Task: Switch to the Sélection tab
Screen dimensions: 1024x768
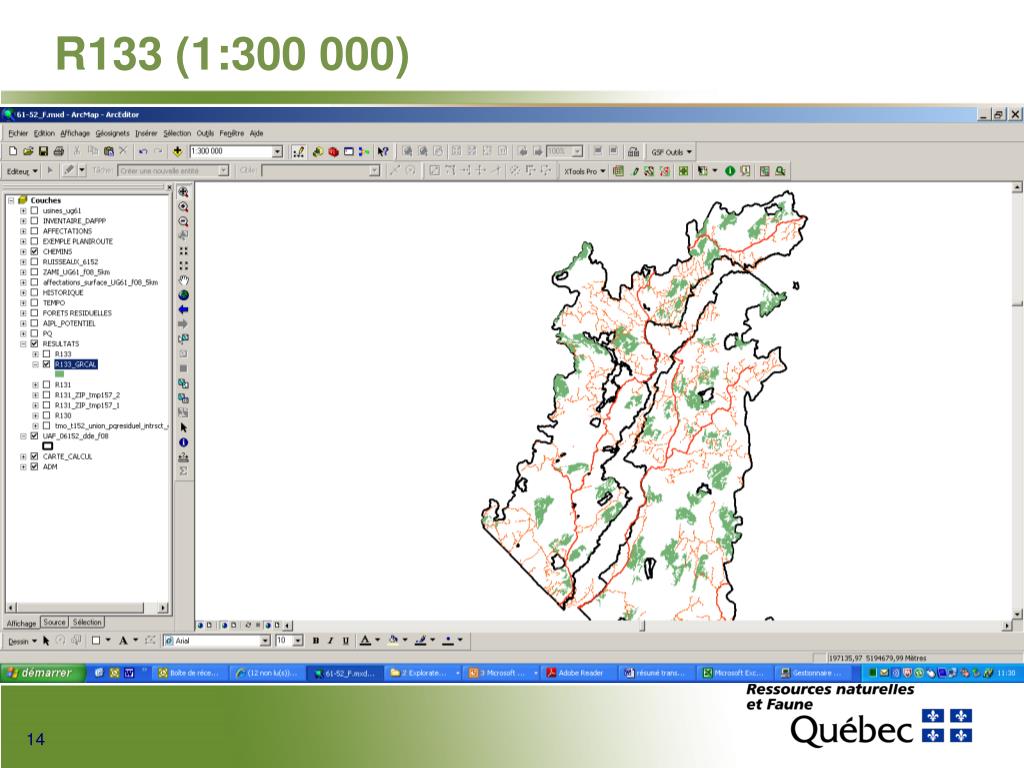Action: (87, 622)
